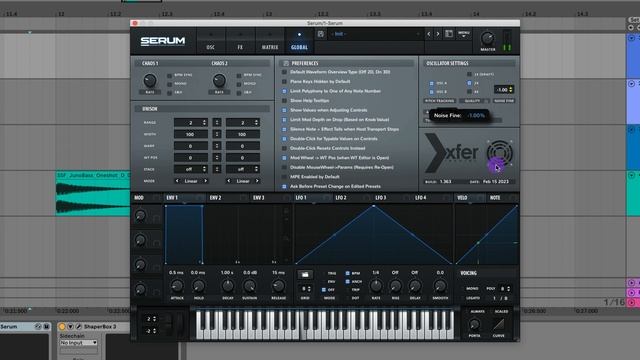The width and height of the screenshot is (640, 360).
Task: Toggle Show Values when Adjusting Controls
Action: [284, 110]
